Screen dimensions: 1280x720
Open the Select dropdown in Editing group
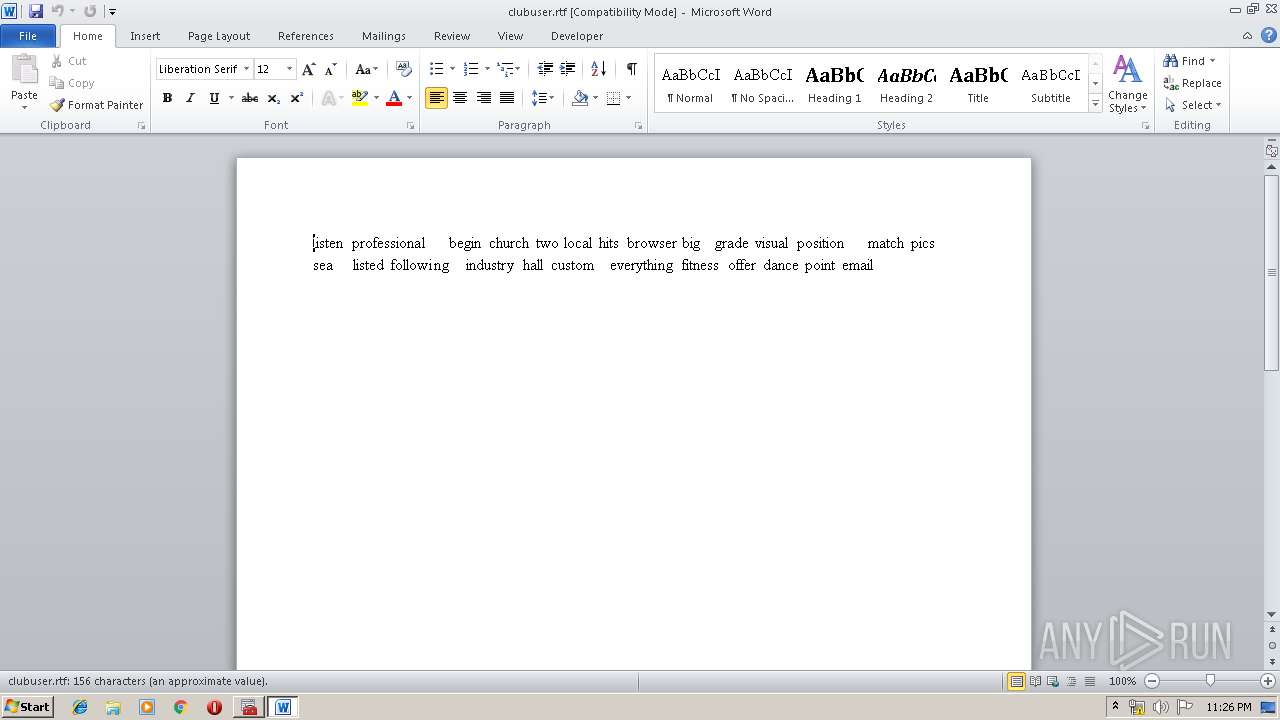[1193, 105]
